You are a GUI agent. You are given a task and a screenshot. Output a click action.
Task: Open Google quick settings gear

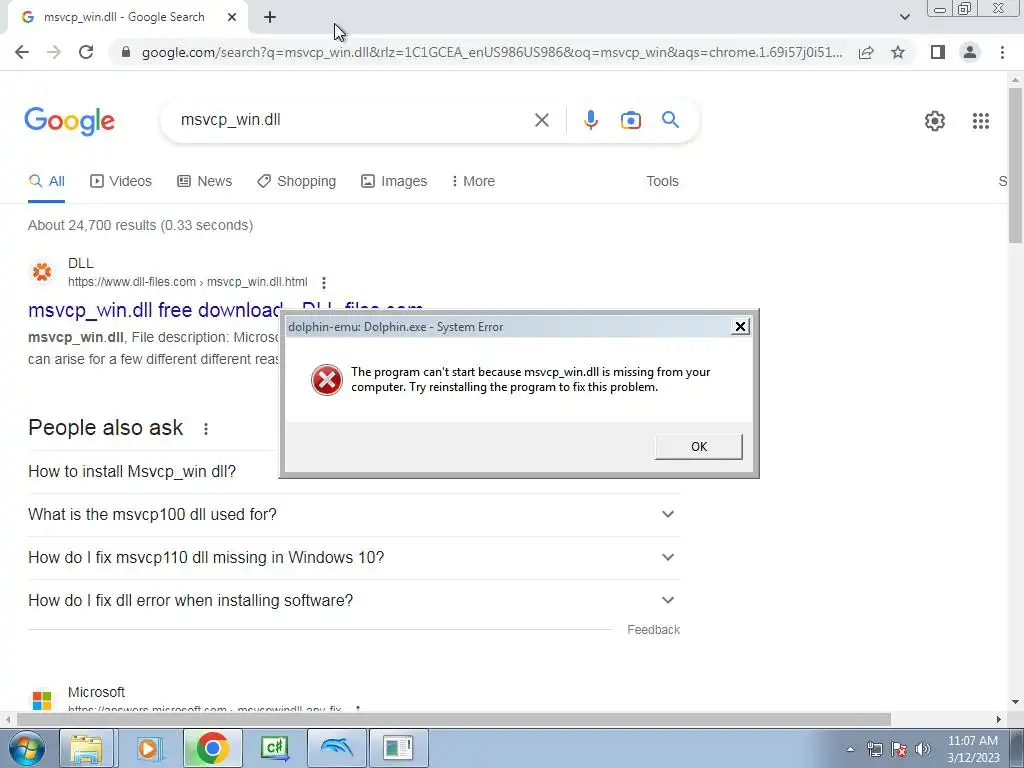pos(935,121)
